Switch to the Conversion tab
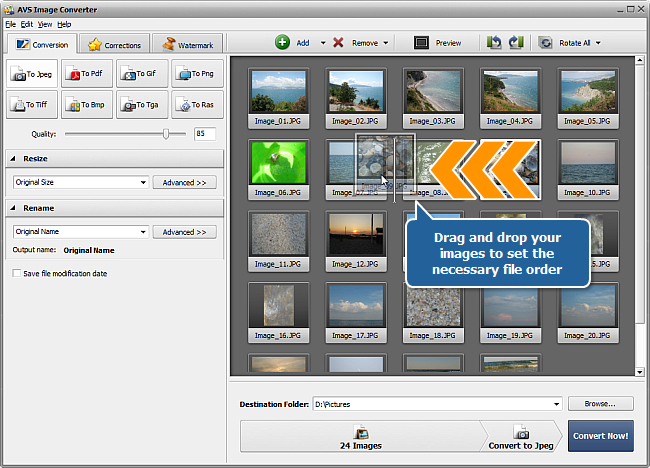650x468 pixels. coord(42,44)
